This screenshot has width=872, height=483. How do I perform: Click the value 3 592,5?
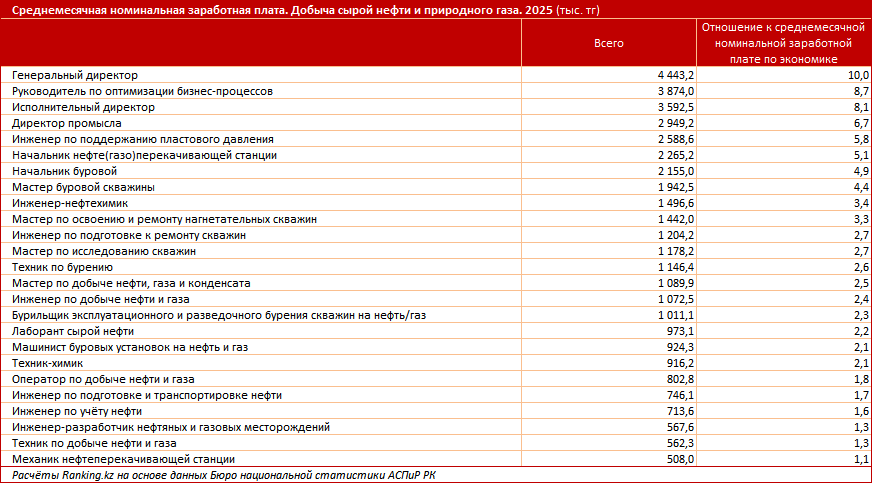(676, 107)
